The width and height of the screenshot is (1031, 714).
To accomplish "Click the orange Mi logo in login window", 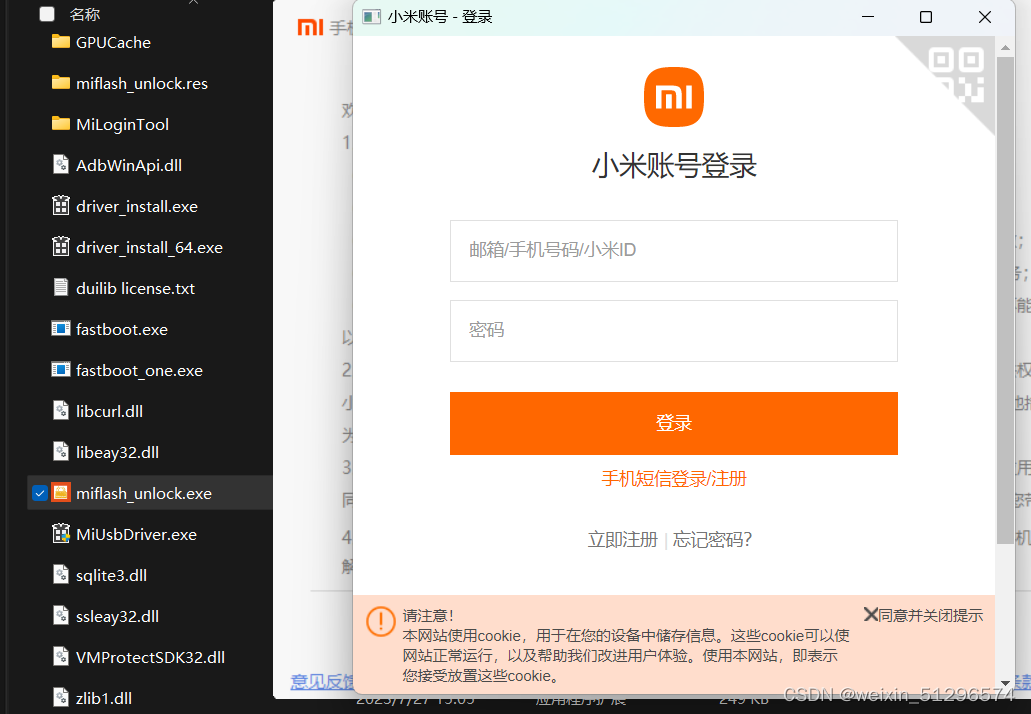I will (673, 97).
